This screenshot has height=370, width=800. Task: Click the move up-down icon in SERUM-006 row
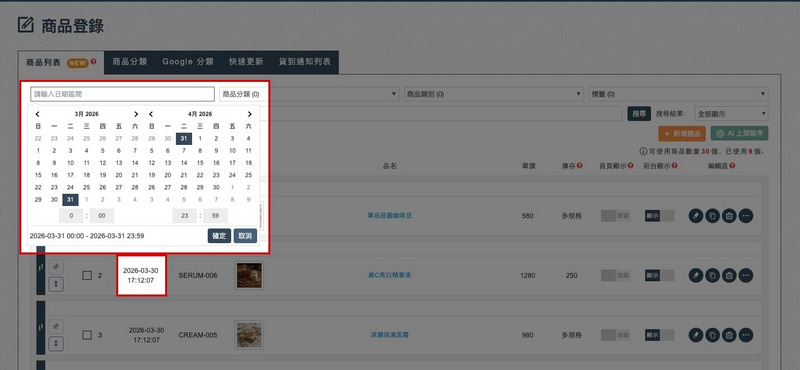pos(56,284)
